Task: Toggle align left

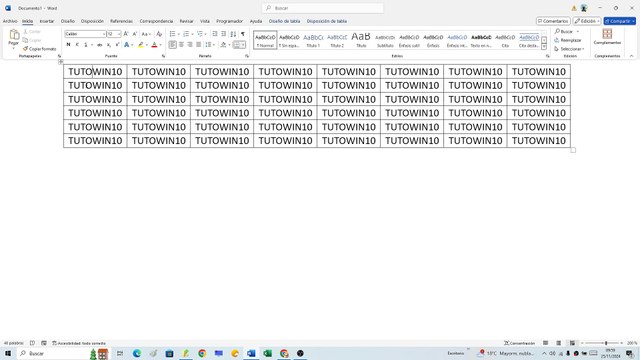Action: pos(173,45)
